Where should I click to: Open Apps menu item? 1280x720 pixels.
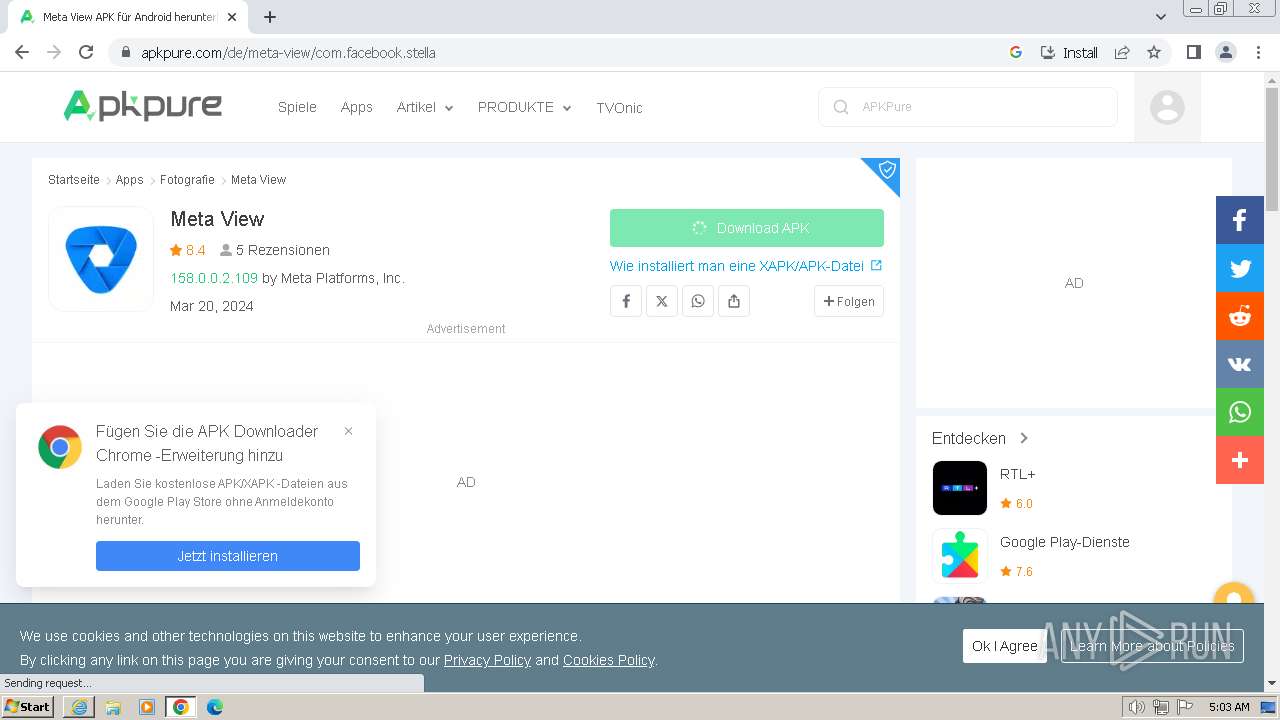(356, 107)
